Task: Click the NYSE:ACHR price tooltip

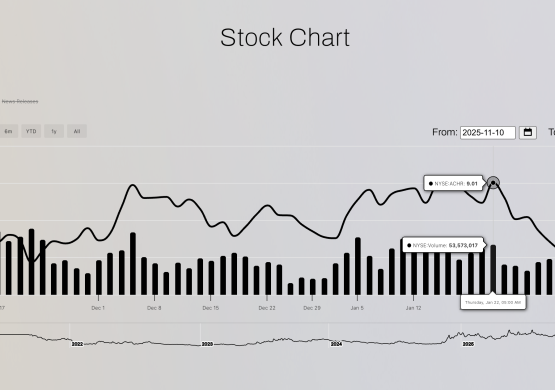Action: point(453,183)
